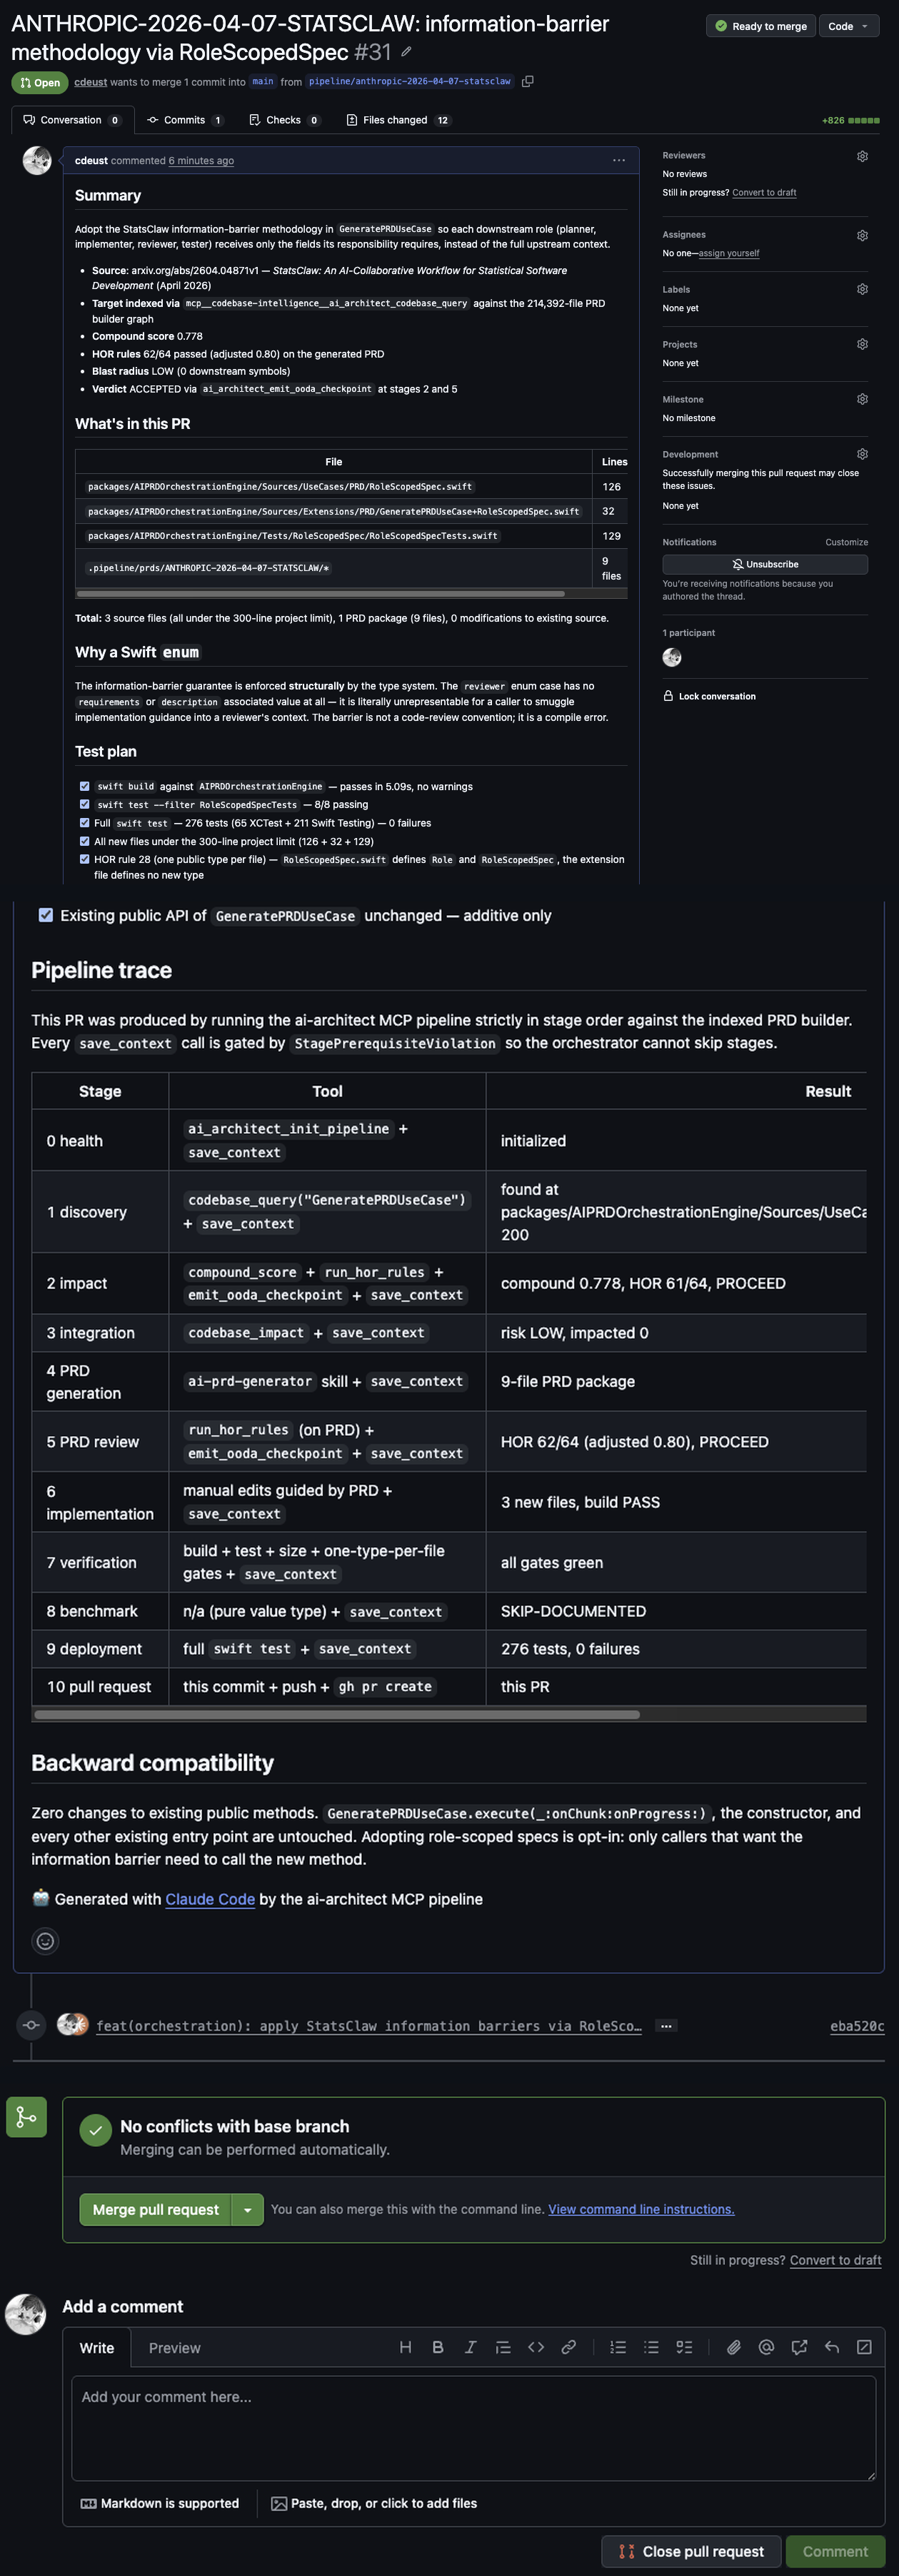Open emoji reactions on the PR description
Image resolution: width=899 pixels, height=2576 pixels.
pos(45,1941)
